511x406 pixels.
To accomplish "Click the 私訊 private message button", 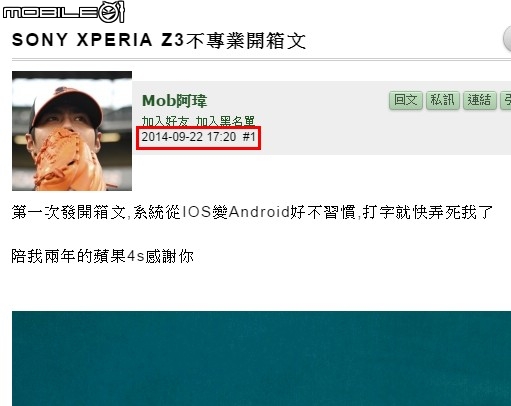I will 443,100.
